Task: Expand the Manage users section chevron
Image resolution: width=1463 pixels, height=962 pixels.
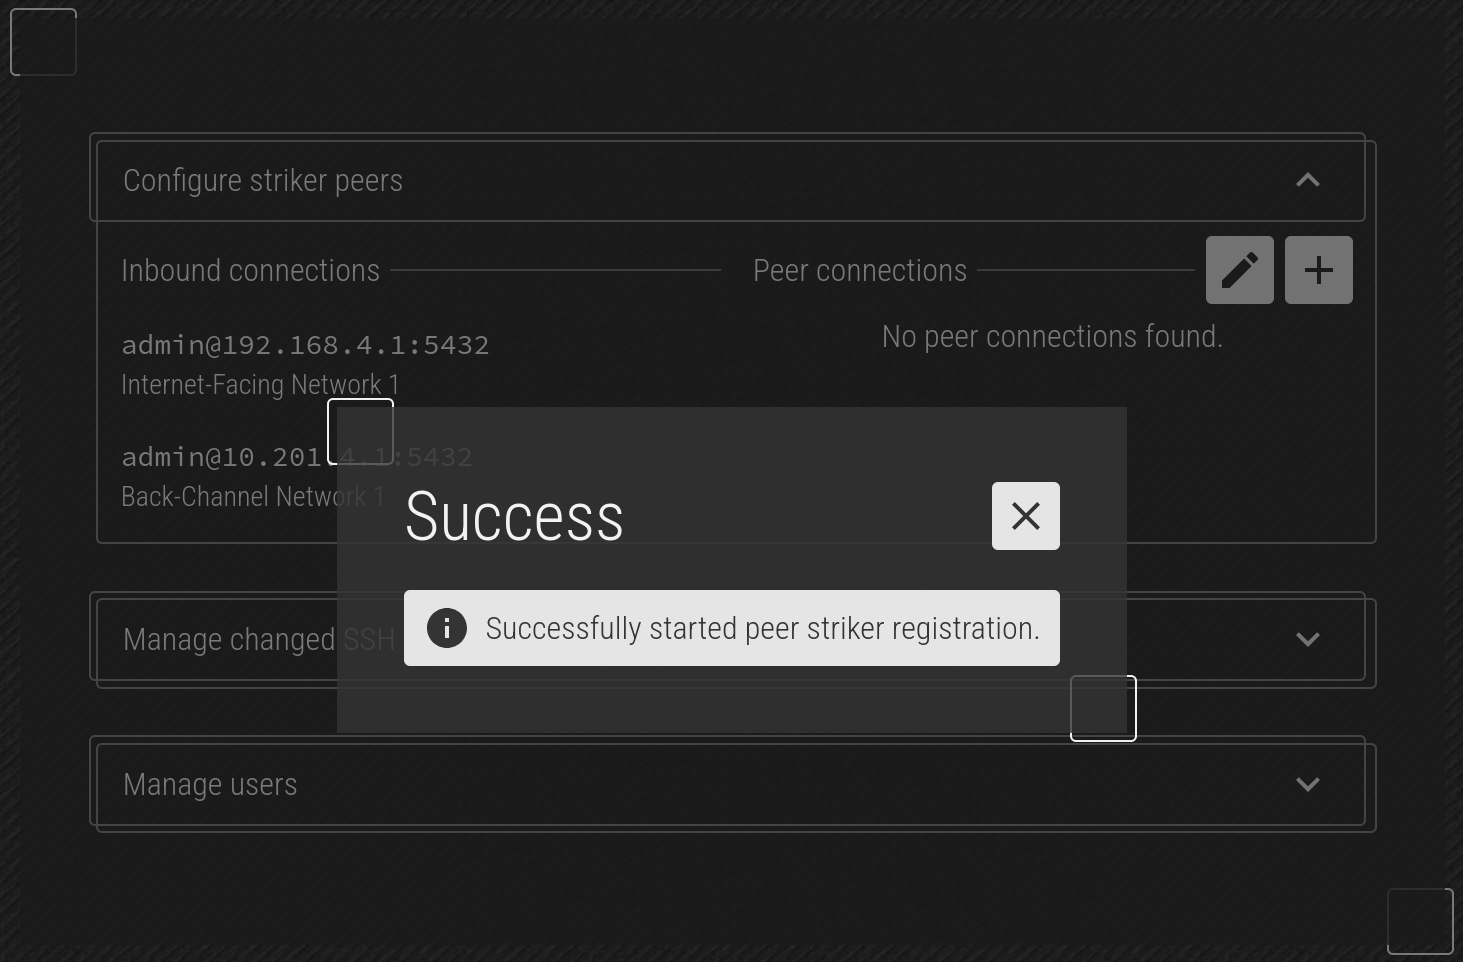Action: 1308,784
